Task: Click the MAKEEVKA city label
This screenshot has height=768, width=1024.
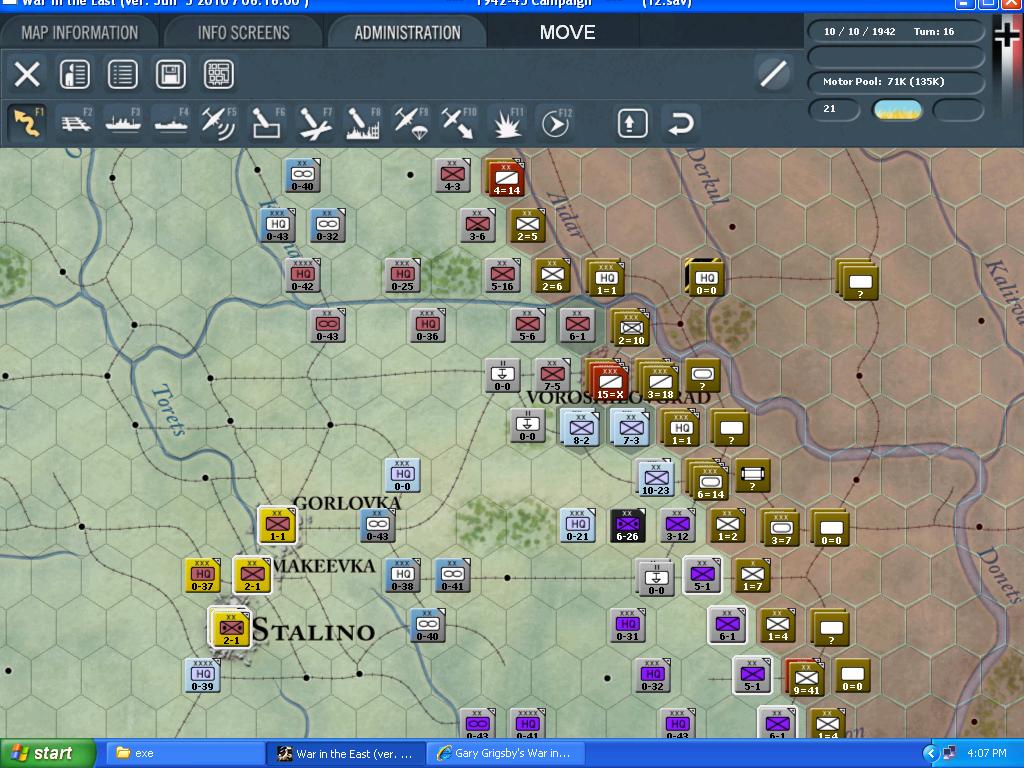Action: pos(325,566)
